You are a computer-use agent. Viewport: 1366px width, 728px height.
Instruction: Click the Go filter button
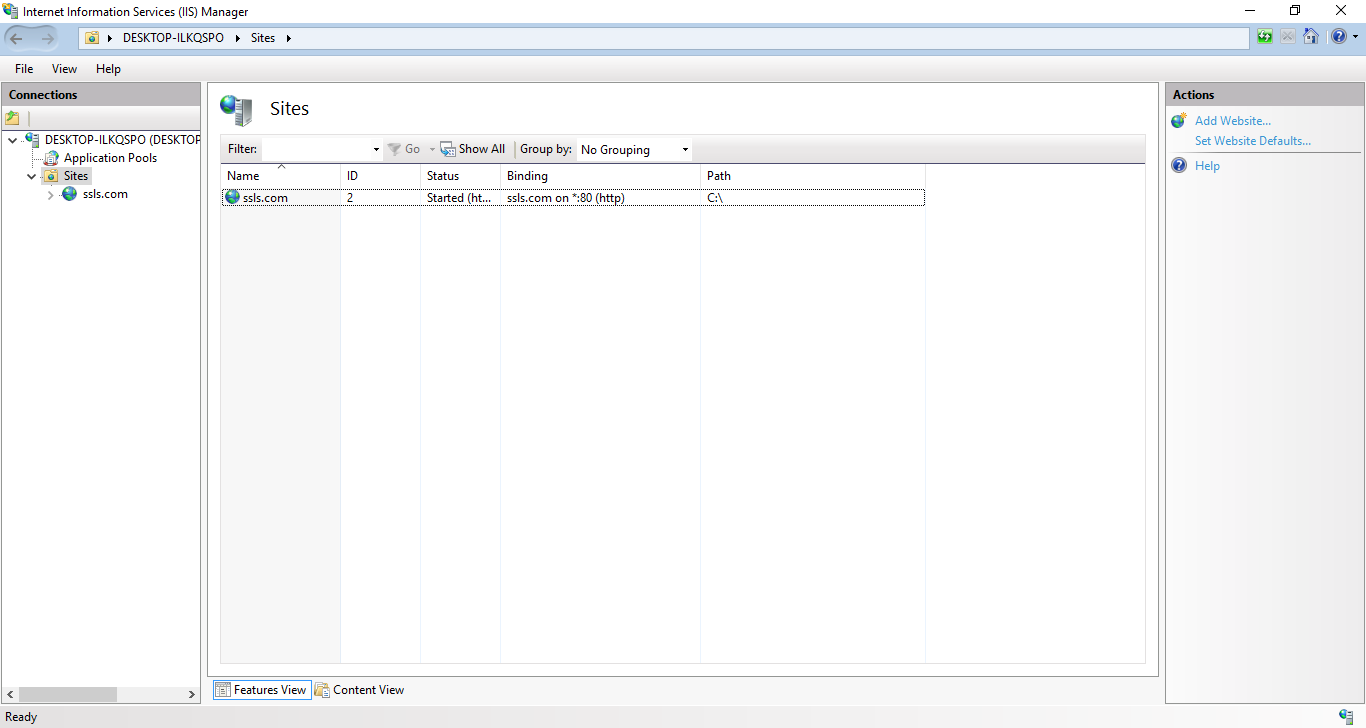[x=404, y=149]
